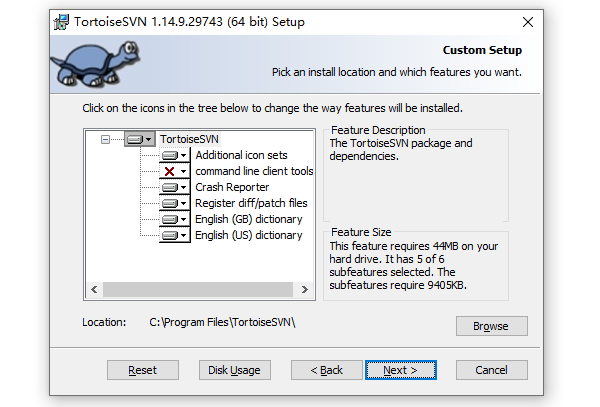Cancel the TortoiseSVN setup
This screenshot has height=407, width=600.
(491, 370)
